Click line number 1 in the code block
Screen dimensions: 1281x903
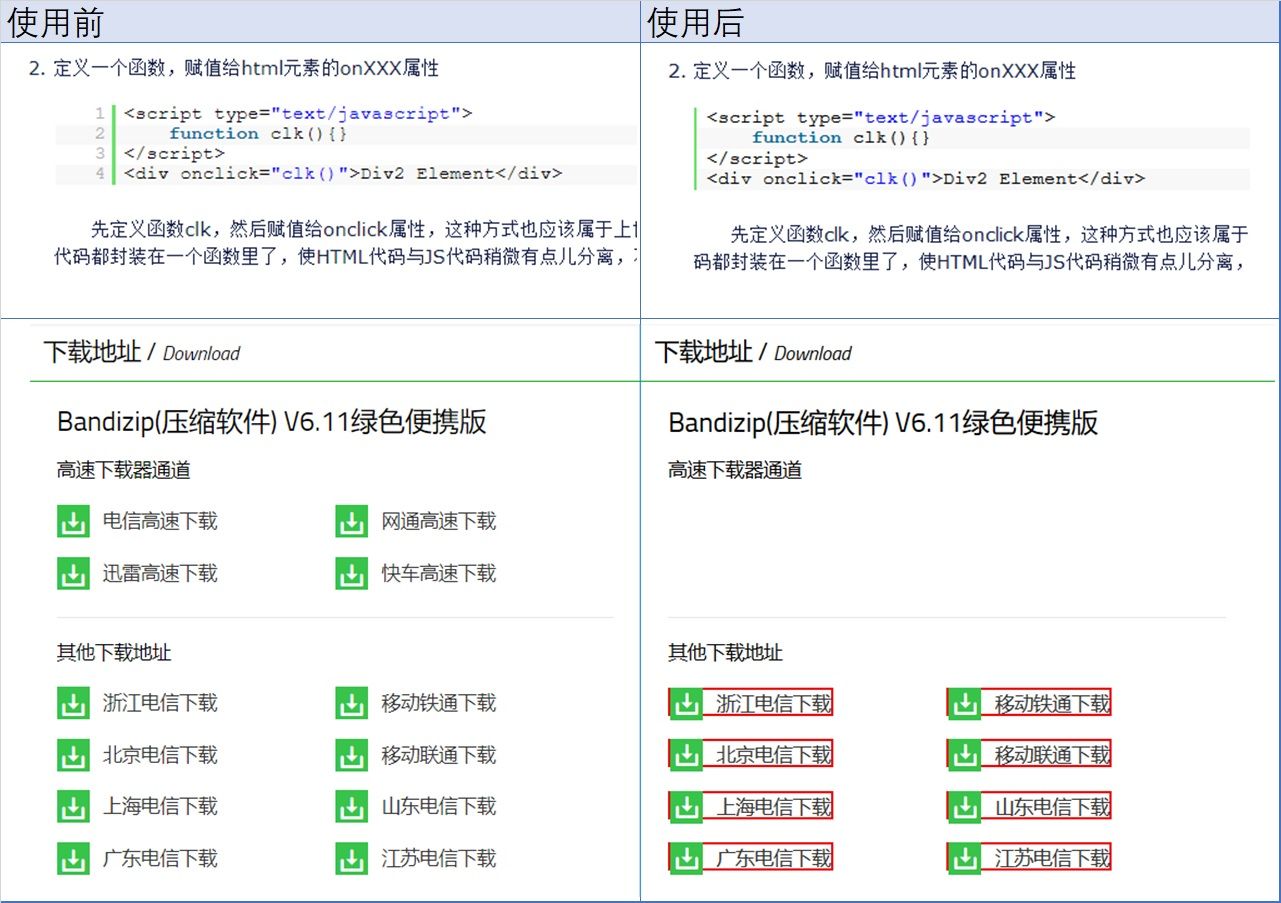(x=100, y=114)
